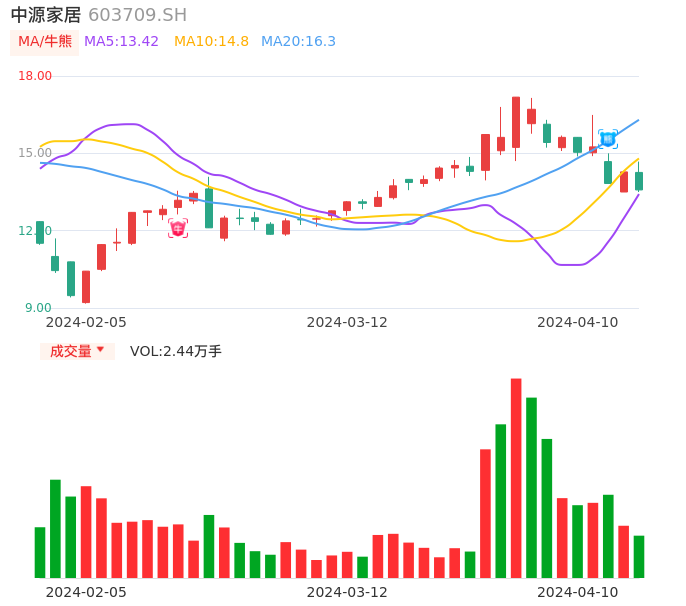Screen dimensions: 686x606
Task: Click the 2024-02-05 date below volume chart
Action: coord(86,592)
